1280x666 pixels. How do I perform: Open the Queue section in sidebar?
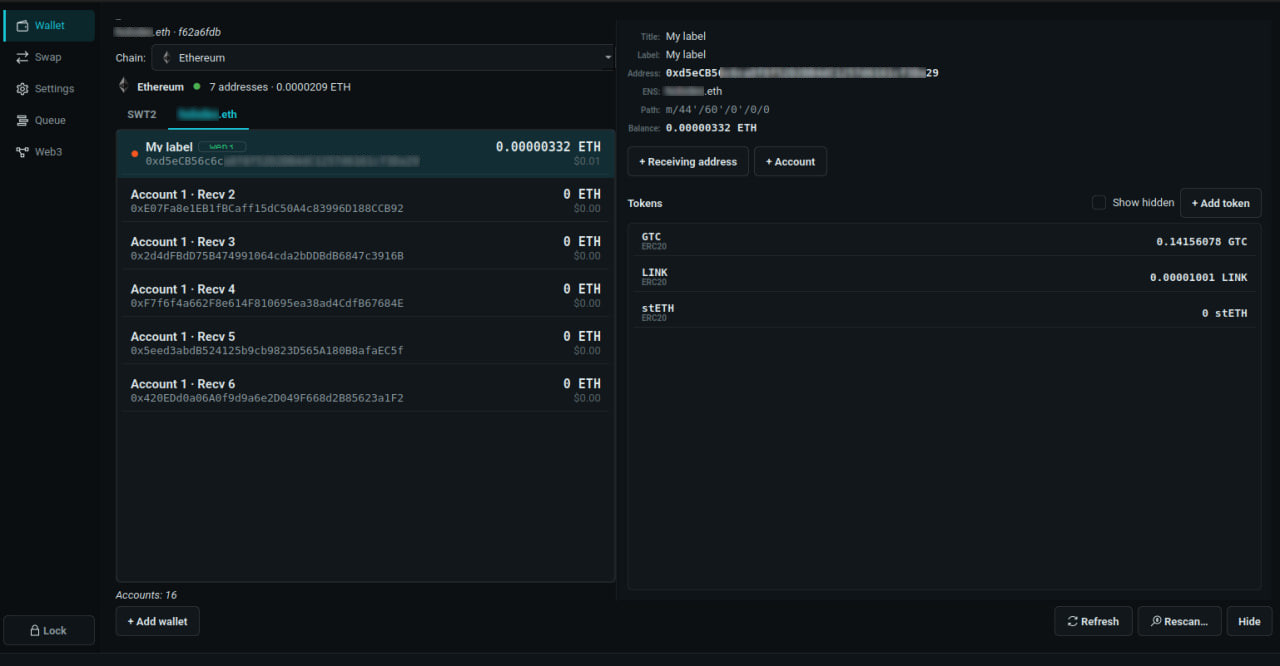49,120
